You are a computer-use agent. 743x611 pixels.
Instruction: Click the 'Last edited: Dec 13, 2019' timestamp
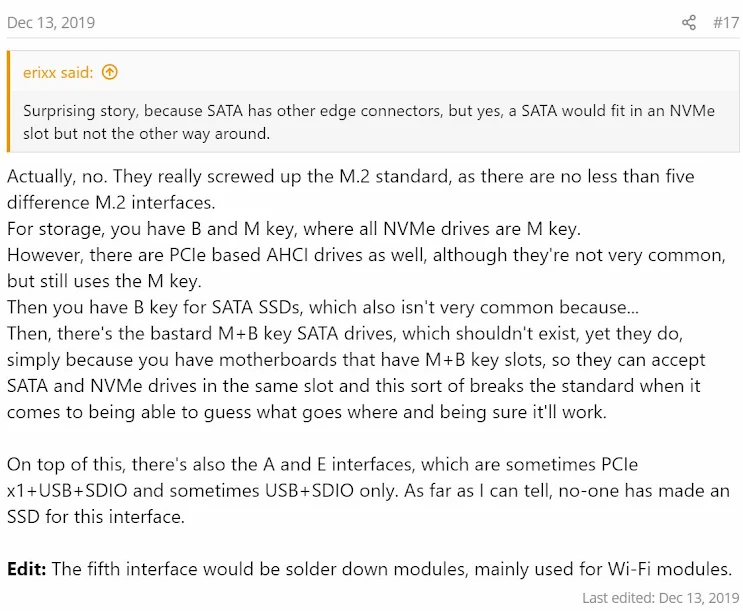pos(661,597)
